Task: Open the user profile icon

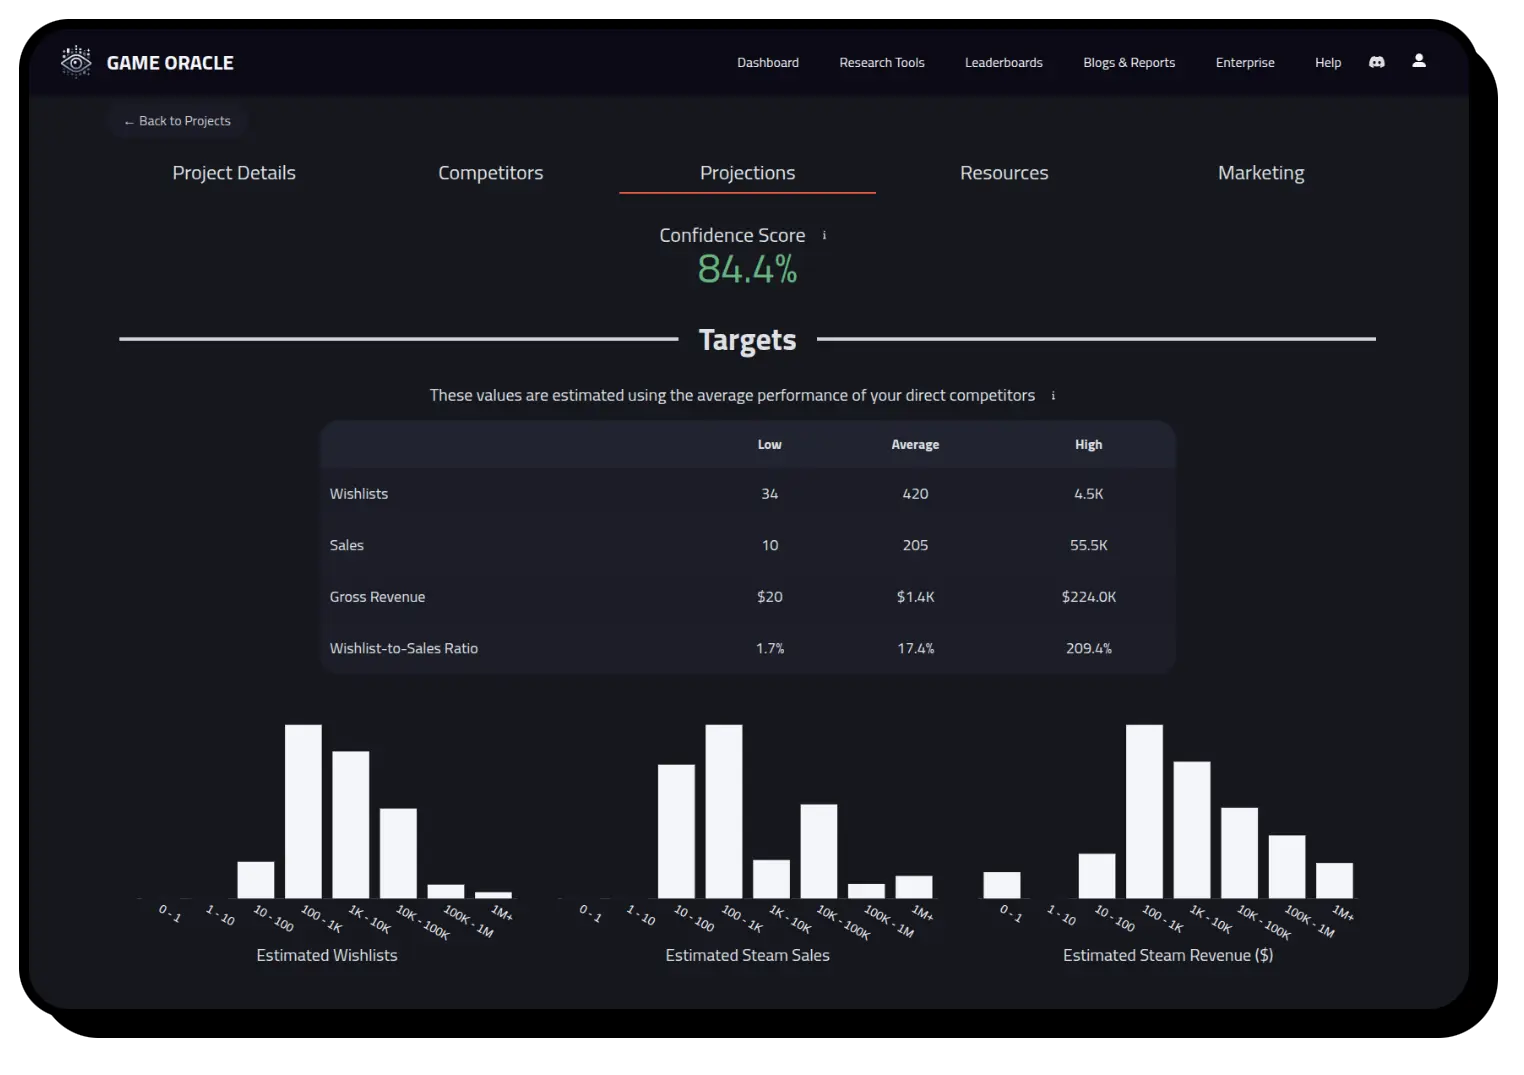Action: [x=1418, y=61]
